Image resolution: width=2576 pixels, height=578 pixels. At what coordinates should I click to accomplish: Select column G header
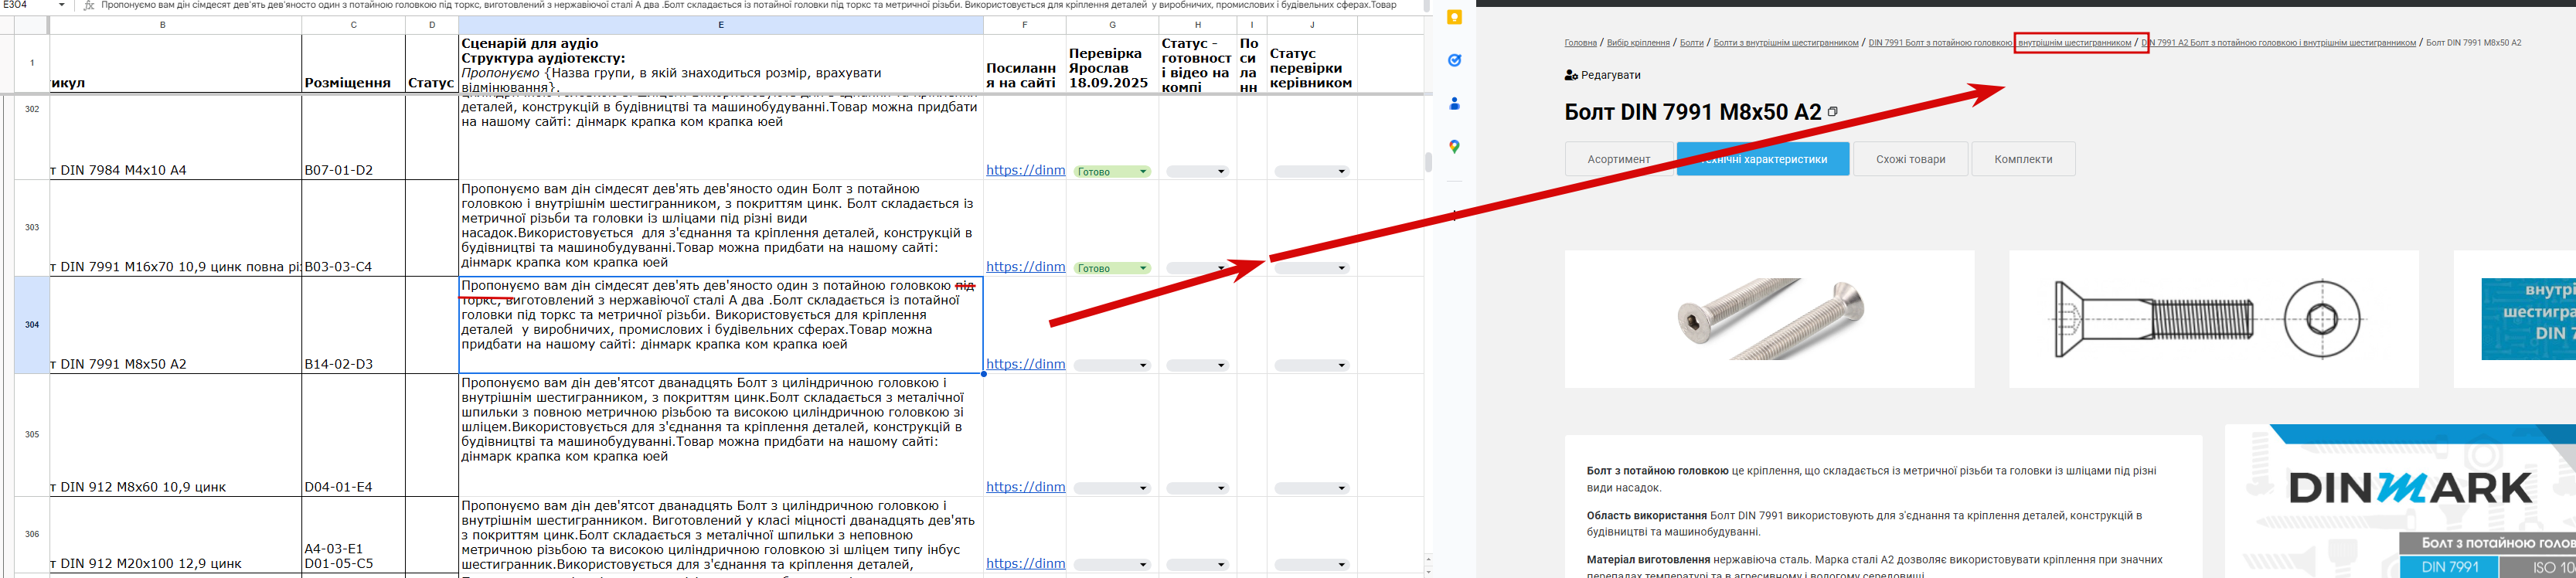pos(1112,25)
